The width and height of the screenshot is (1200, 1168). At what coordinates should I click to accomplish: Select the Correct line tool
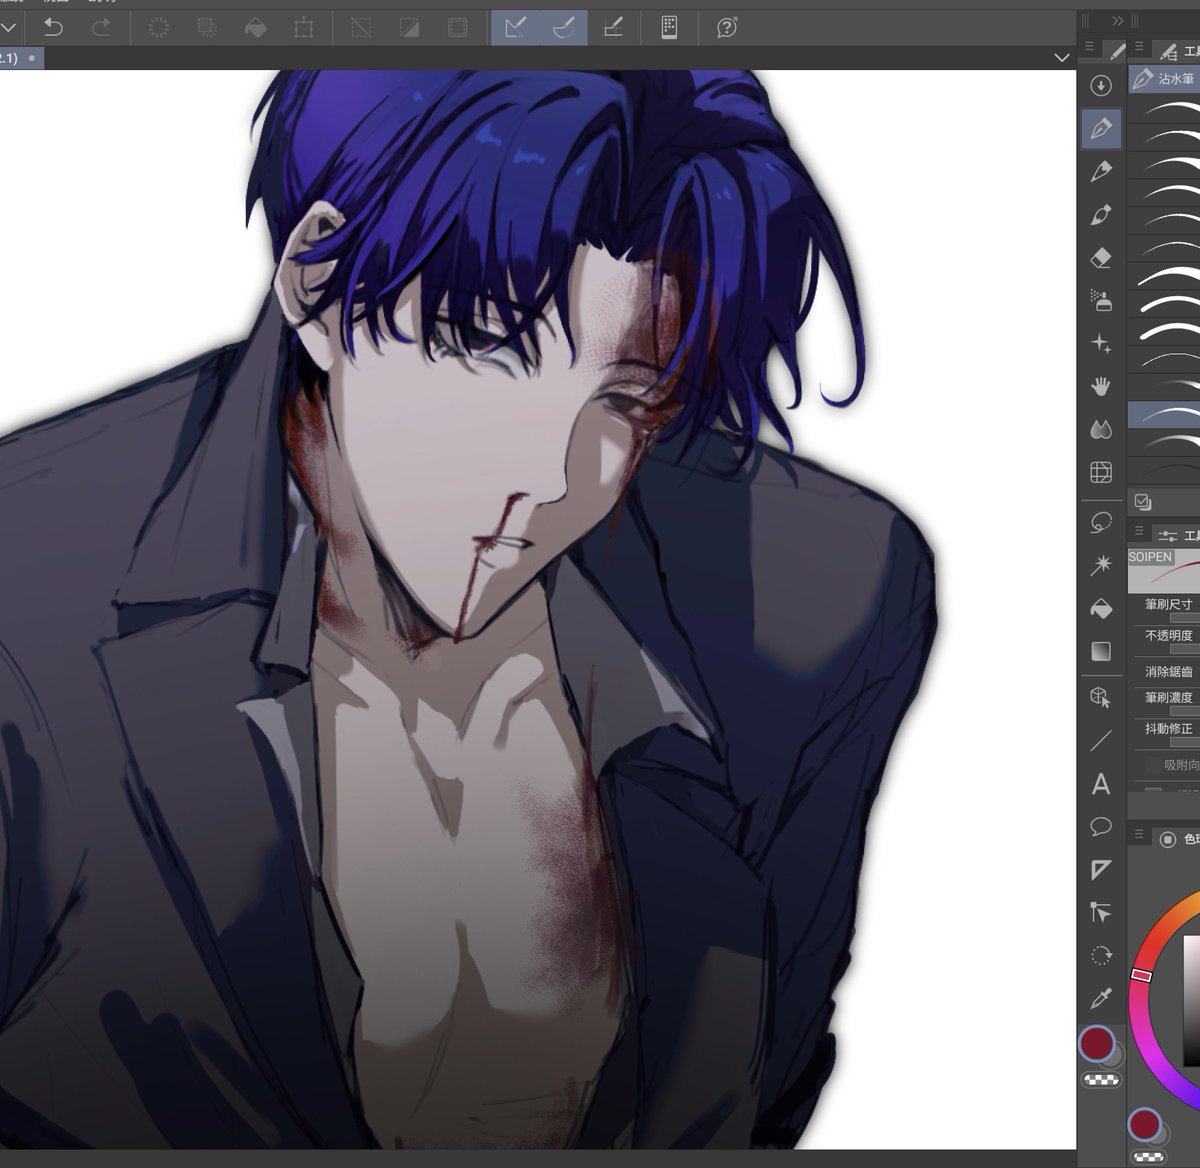[x=1101, y=912]
